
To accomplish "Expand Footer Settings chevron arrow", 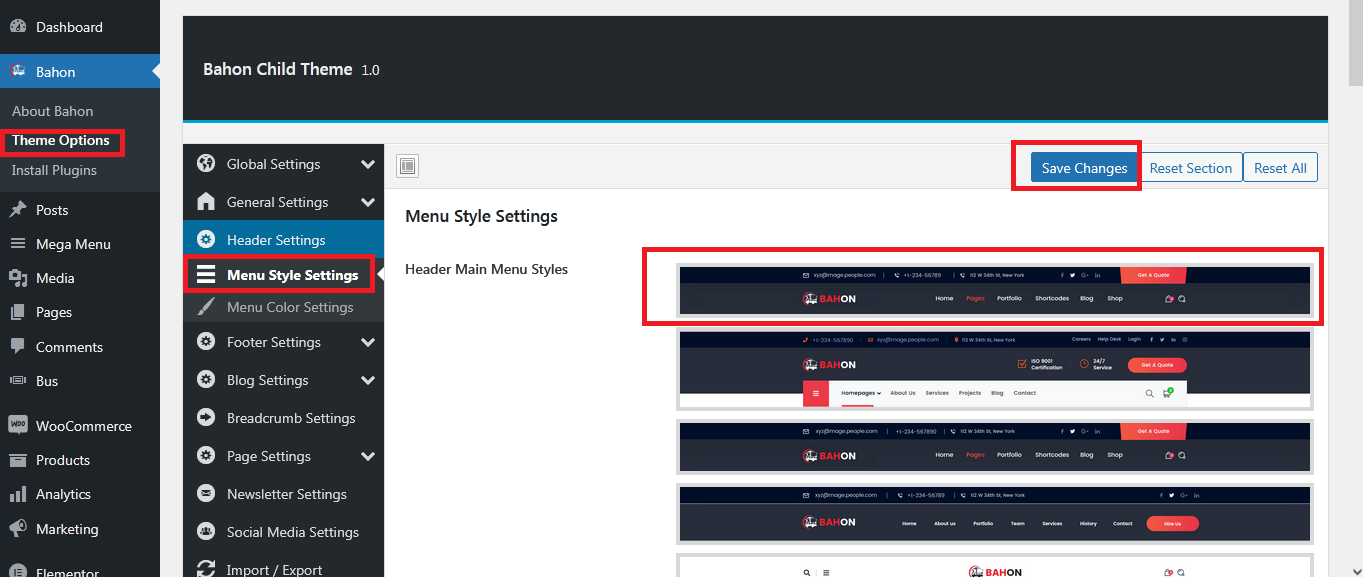I will tap(368, 342).
